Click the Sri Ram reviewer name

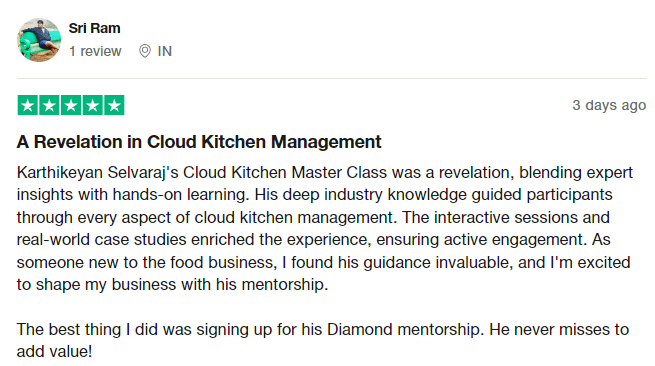coord(94,28)
